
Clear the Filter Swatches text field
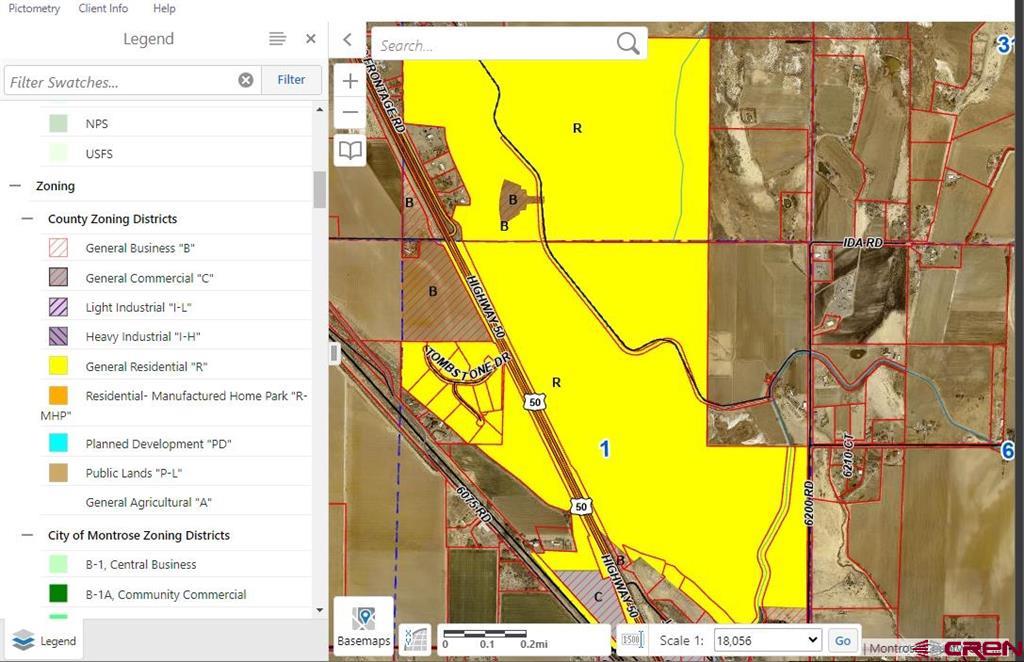click(246, 79)
